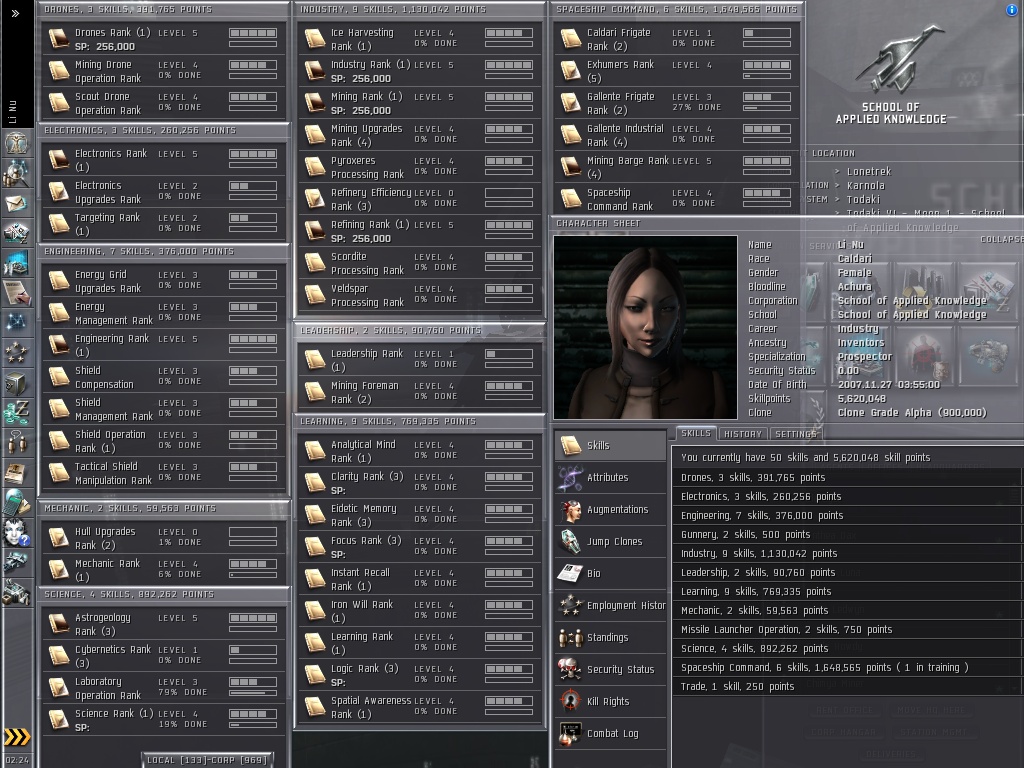This screenshot has width=1024, height=768.
Task: Click the yellow arrows undock icon
Action: tap(17, 737)
